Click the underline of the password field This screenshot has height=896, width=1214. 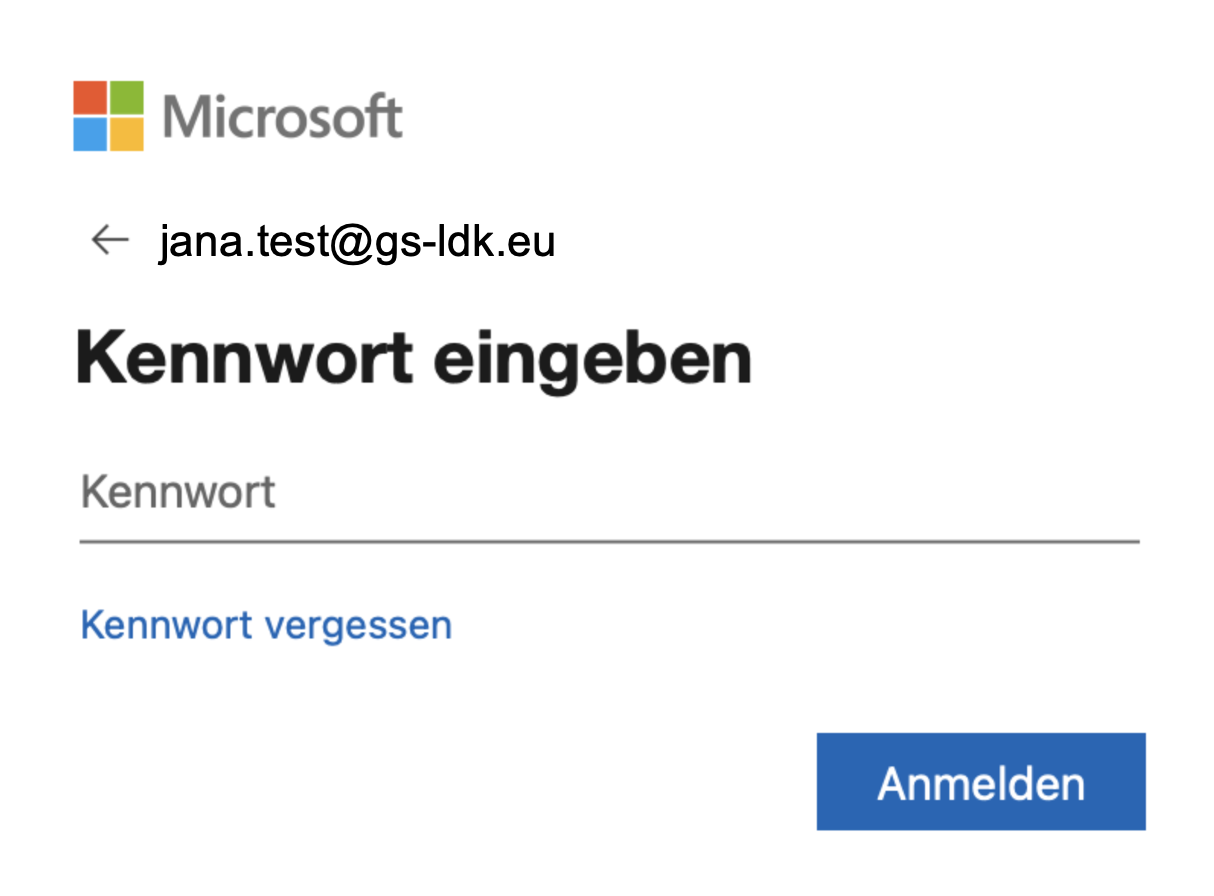tap(608, 540)
